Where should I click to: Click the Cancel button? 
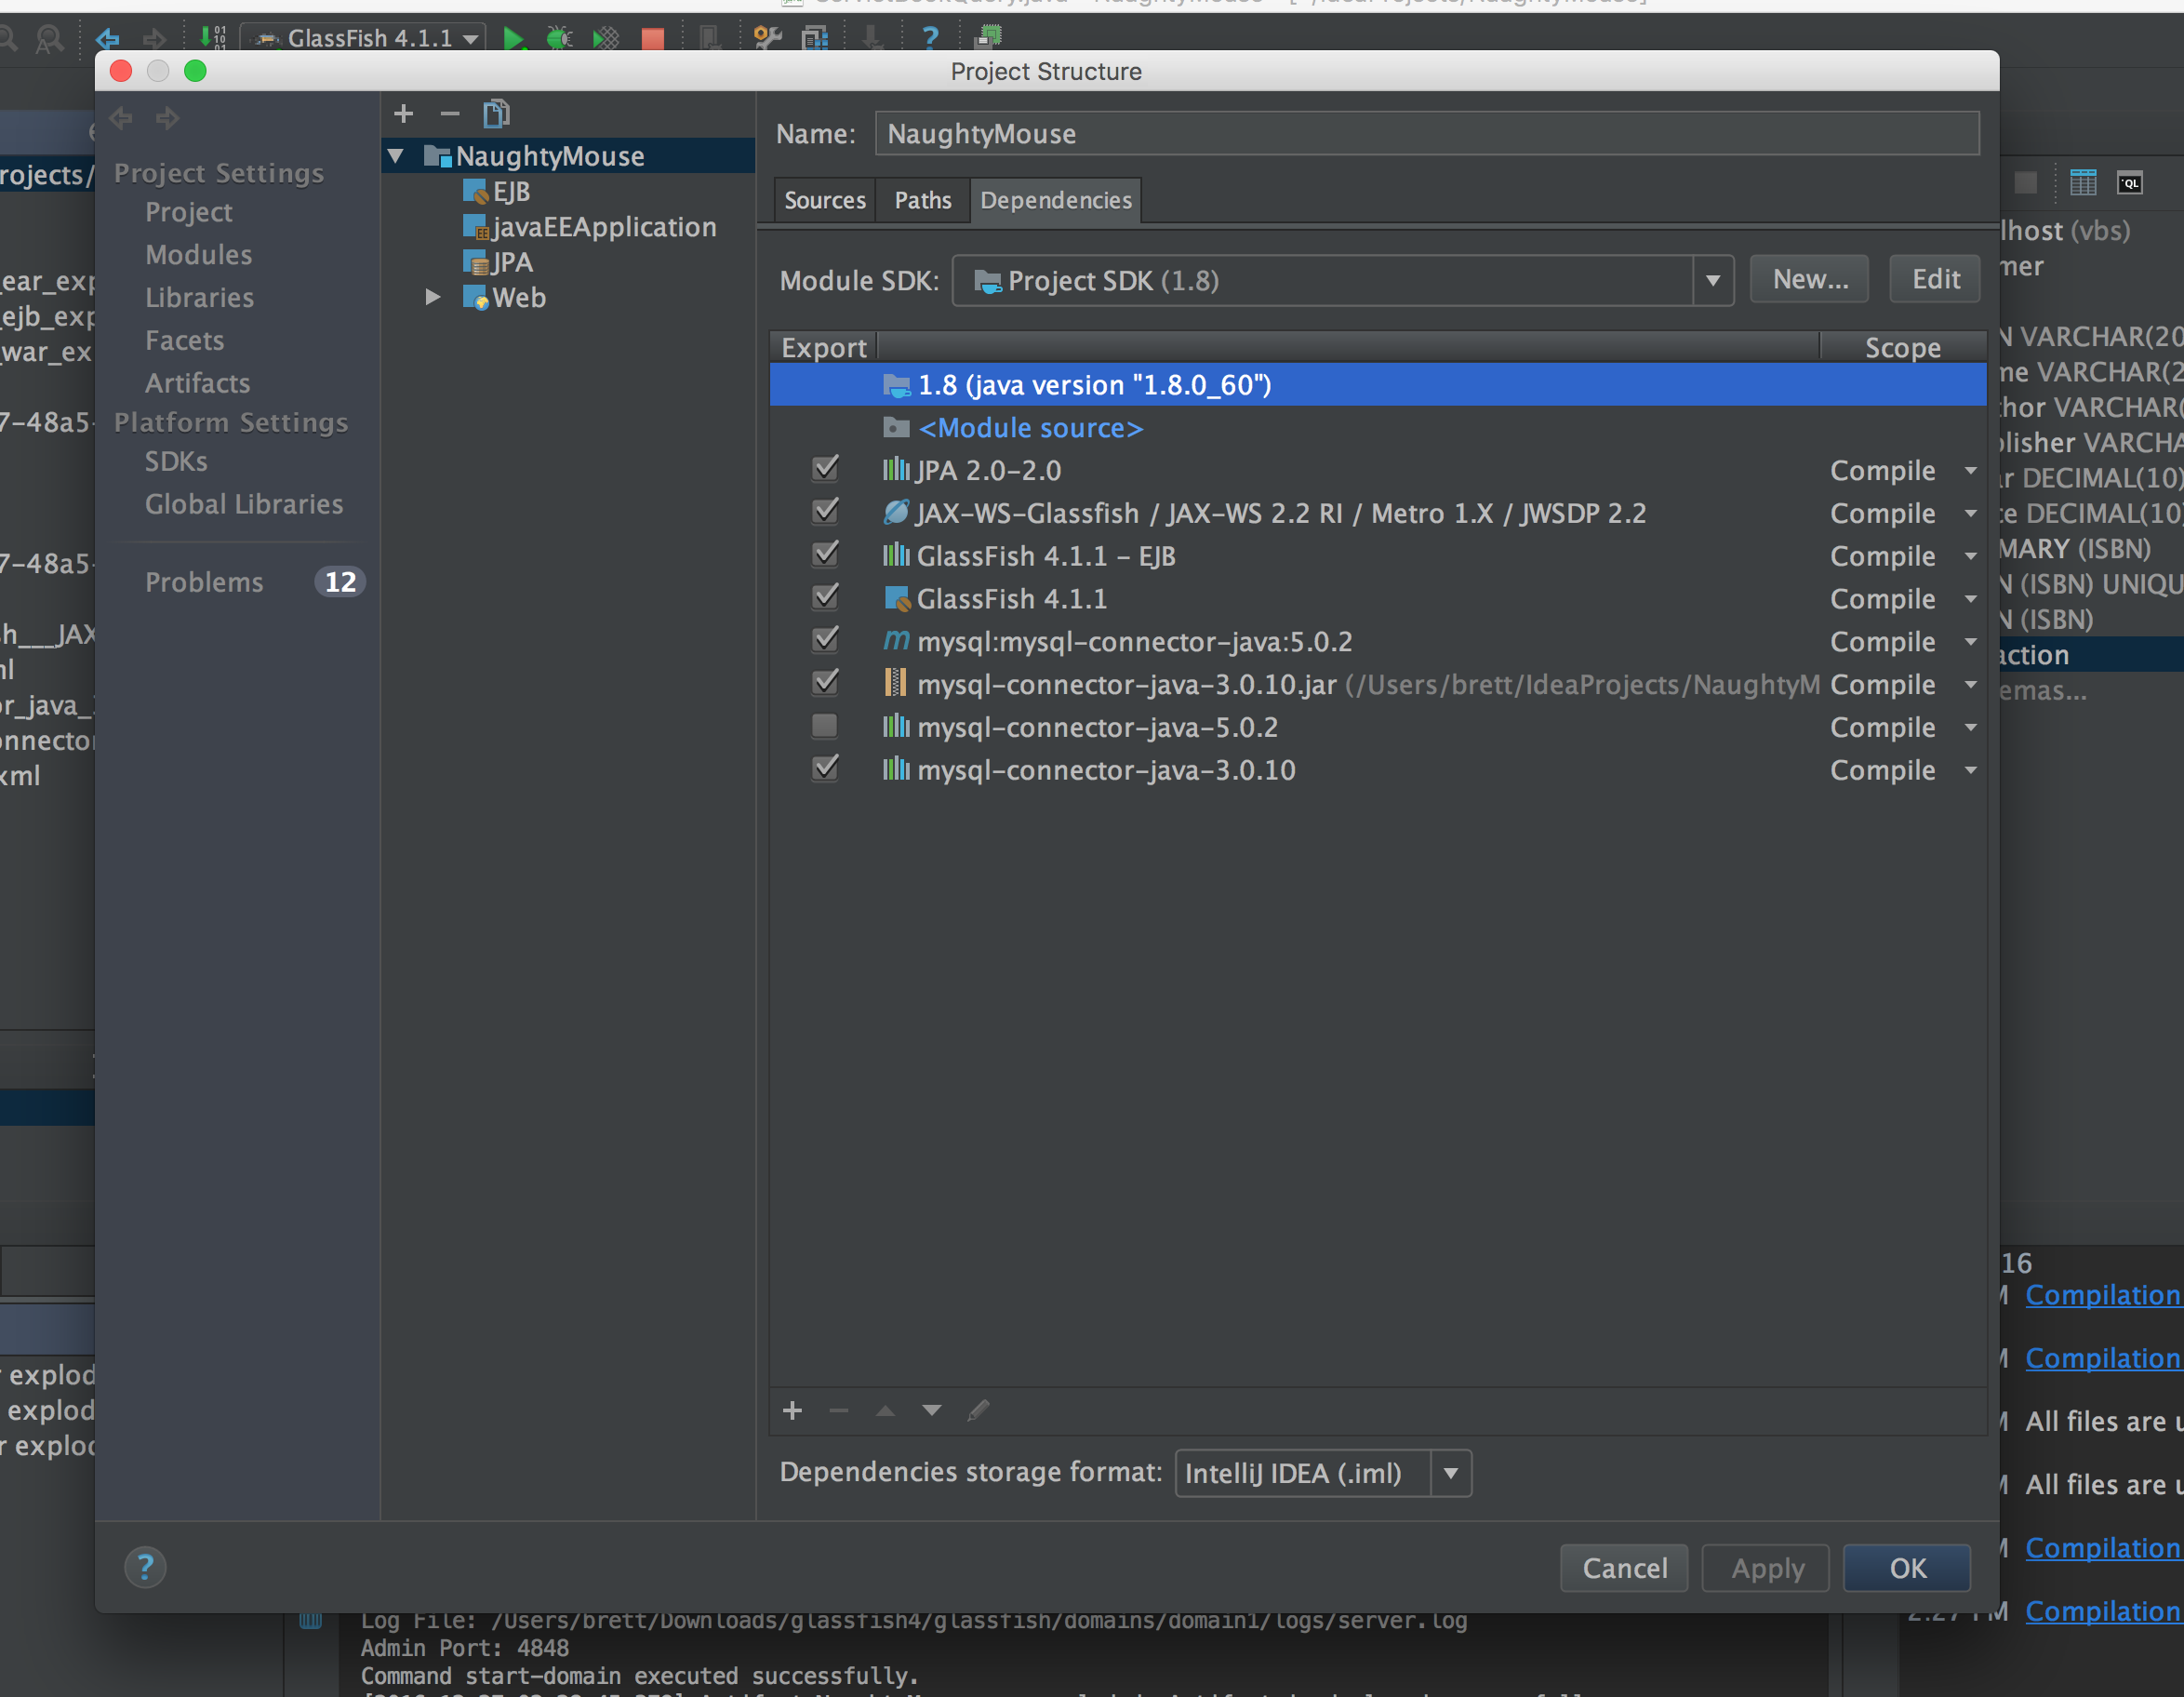1624,1567
